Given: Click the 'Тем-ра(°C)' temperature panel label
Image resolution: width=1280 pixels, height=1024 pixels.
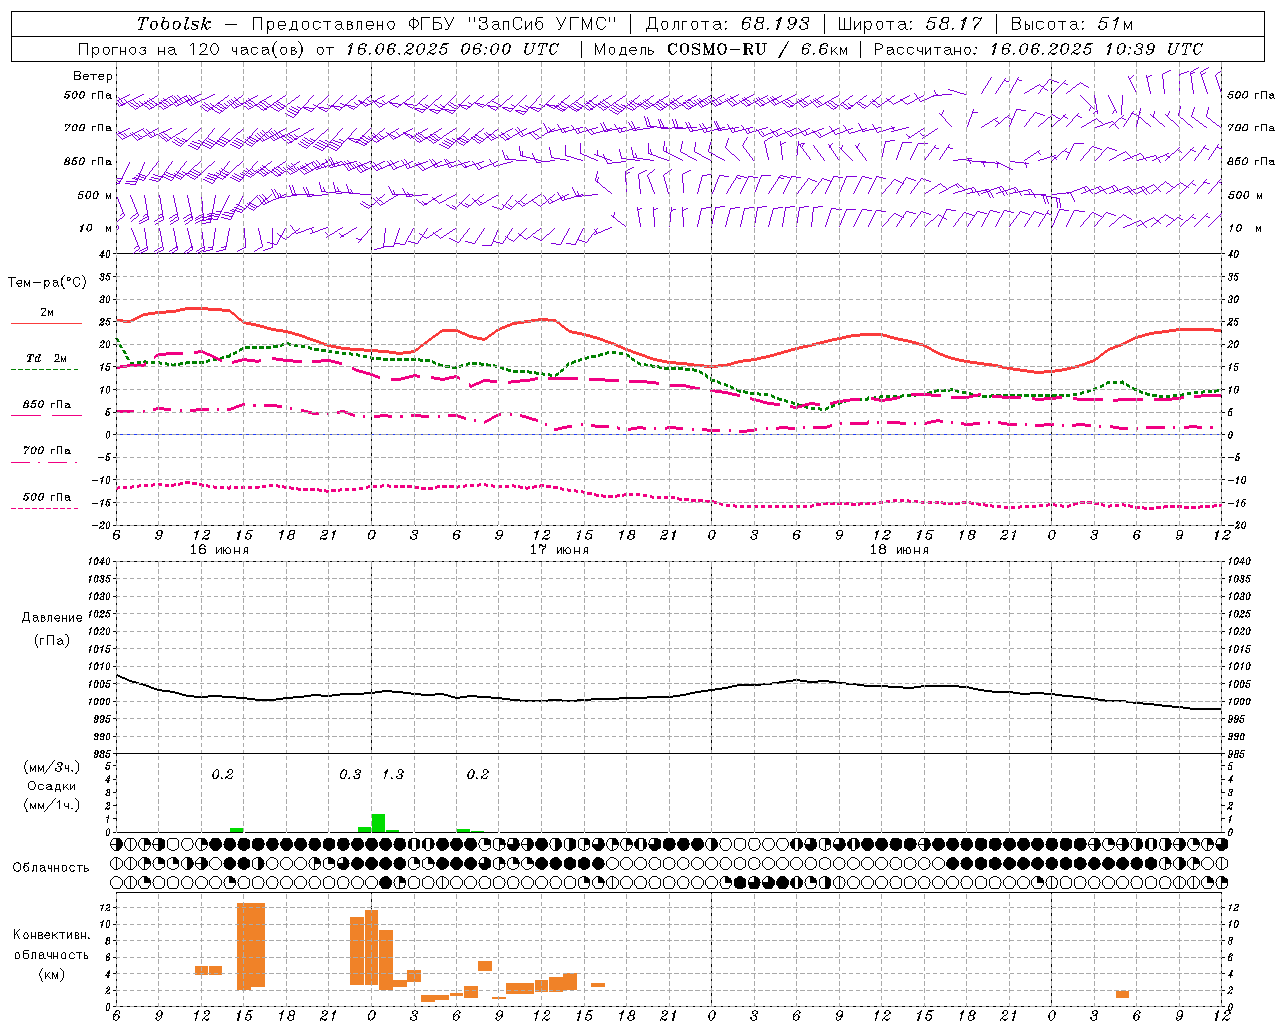Looking at the screenshot, I should coord(47,283).
